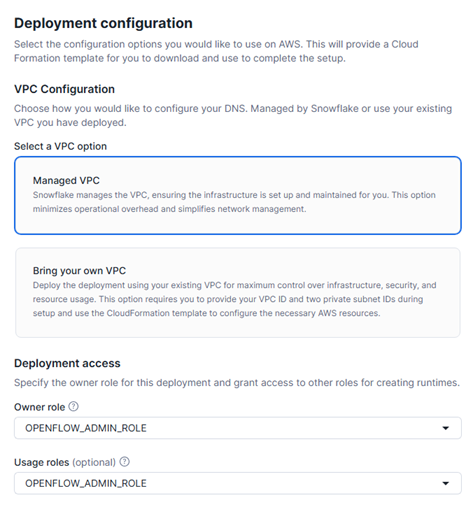Click the Bring your own VPC title
The width and height of the screenshot is (473, 507).
click(79, 271)
